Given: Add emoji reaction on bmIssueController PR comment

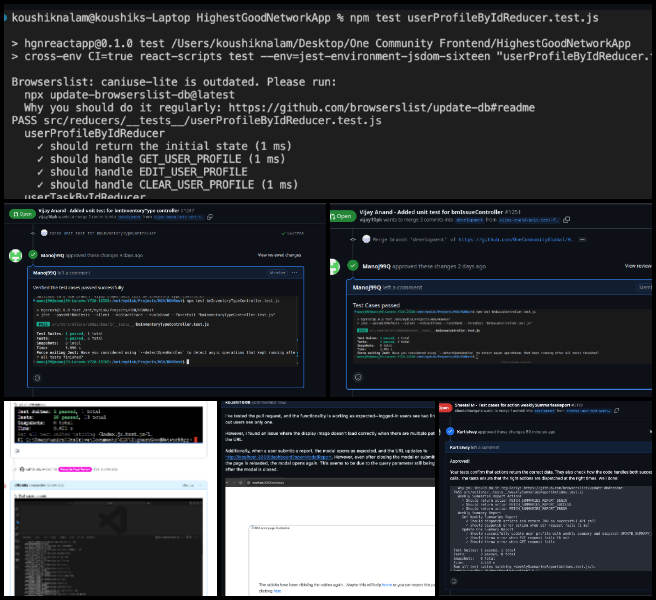Looking at the screenshot, I should 358,377.
